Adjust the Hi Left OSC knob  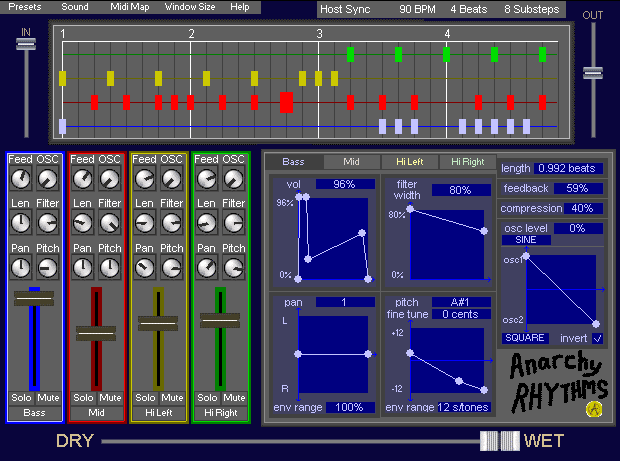(x=172, y=179)
